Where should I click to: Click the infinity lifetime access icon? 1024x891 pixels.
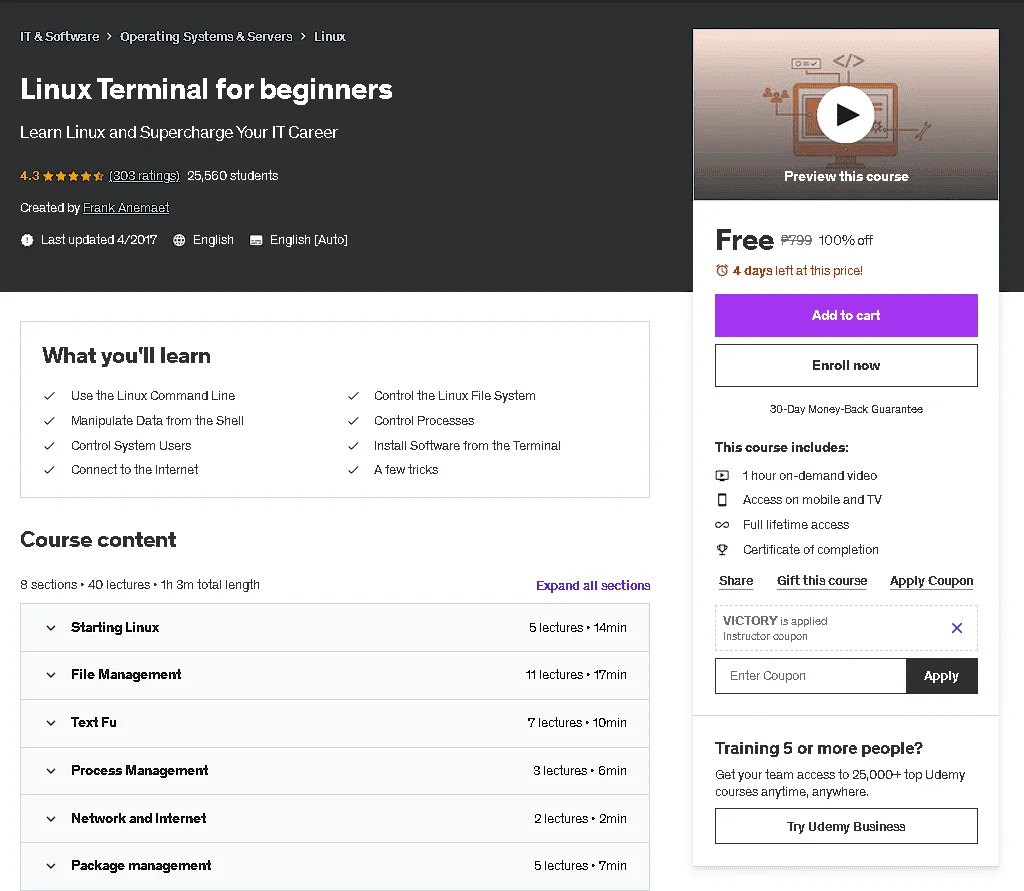click(722, 525)
